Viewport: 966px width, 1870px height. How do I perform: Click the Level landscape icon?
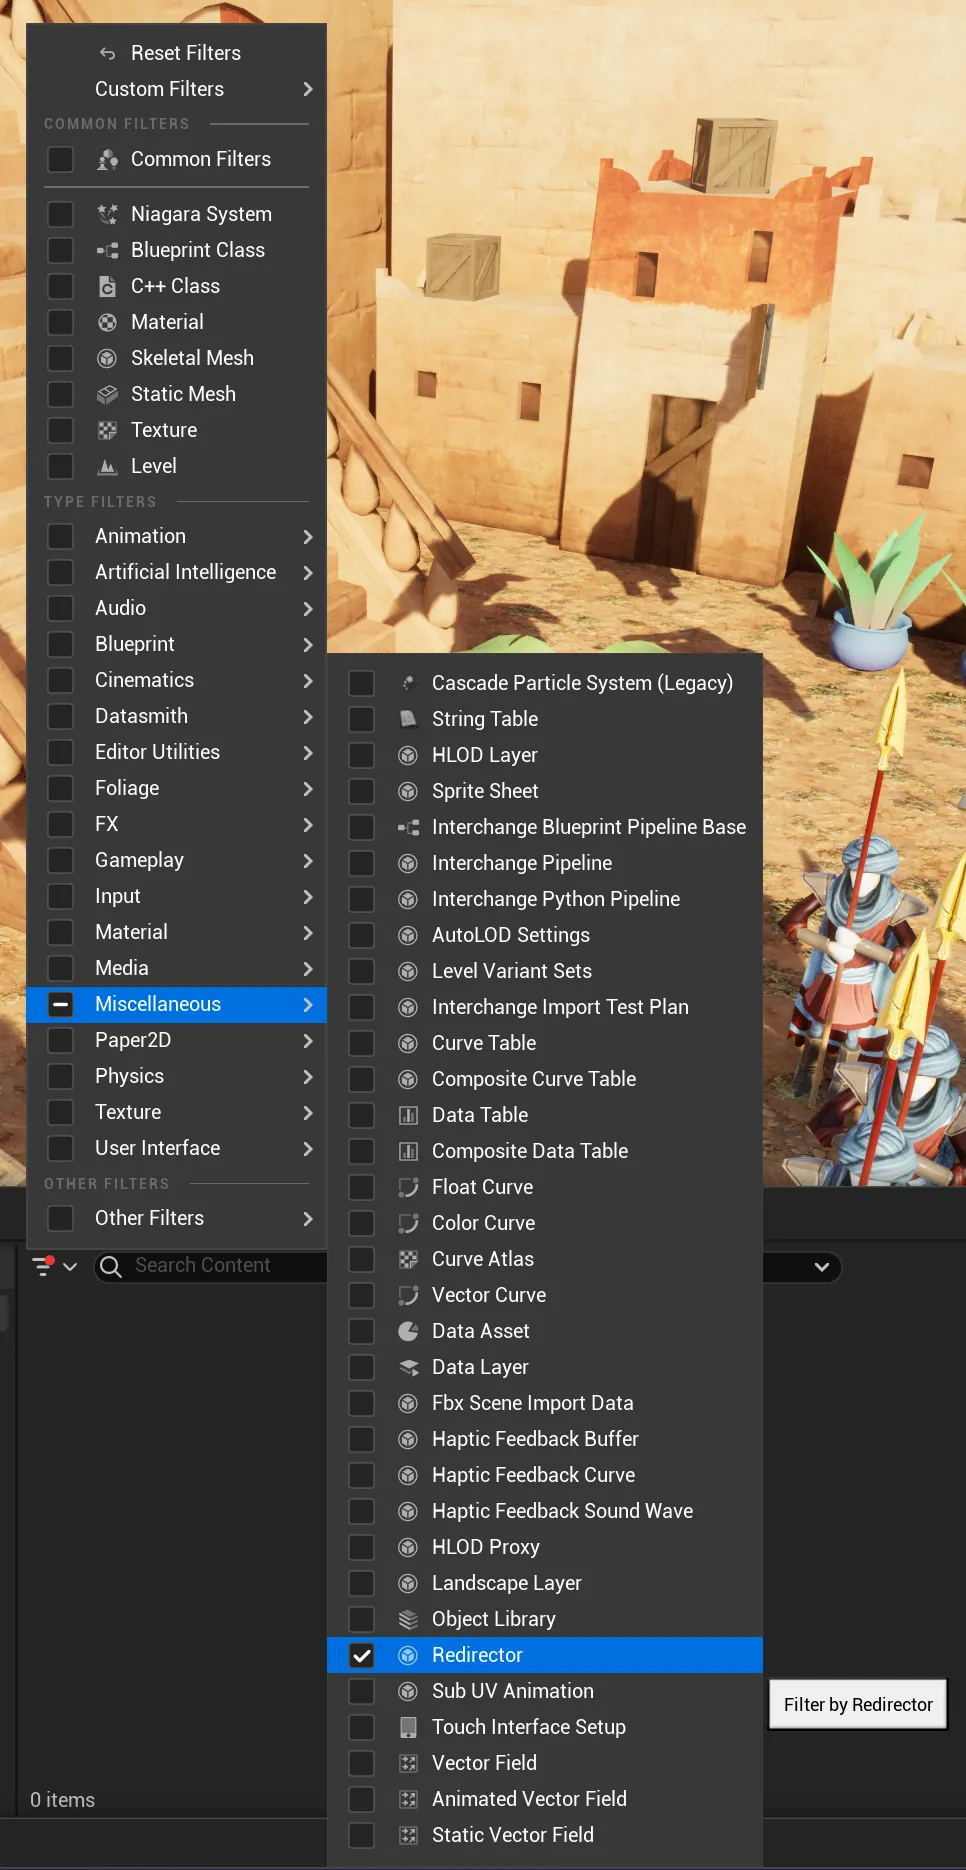[108, 466]
